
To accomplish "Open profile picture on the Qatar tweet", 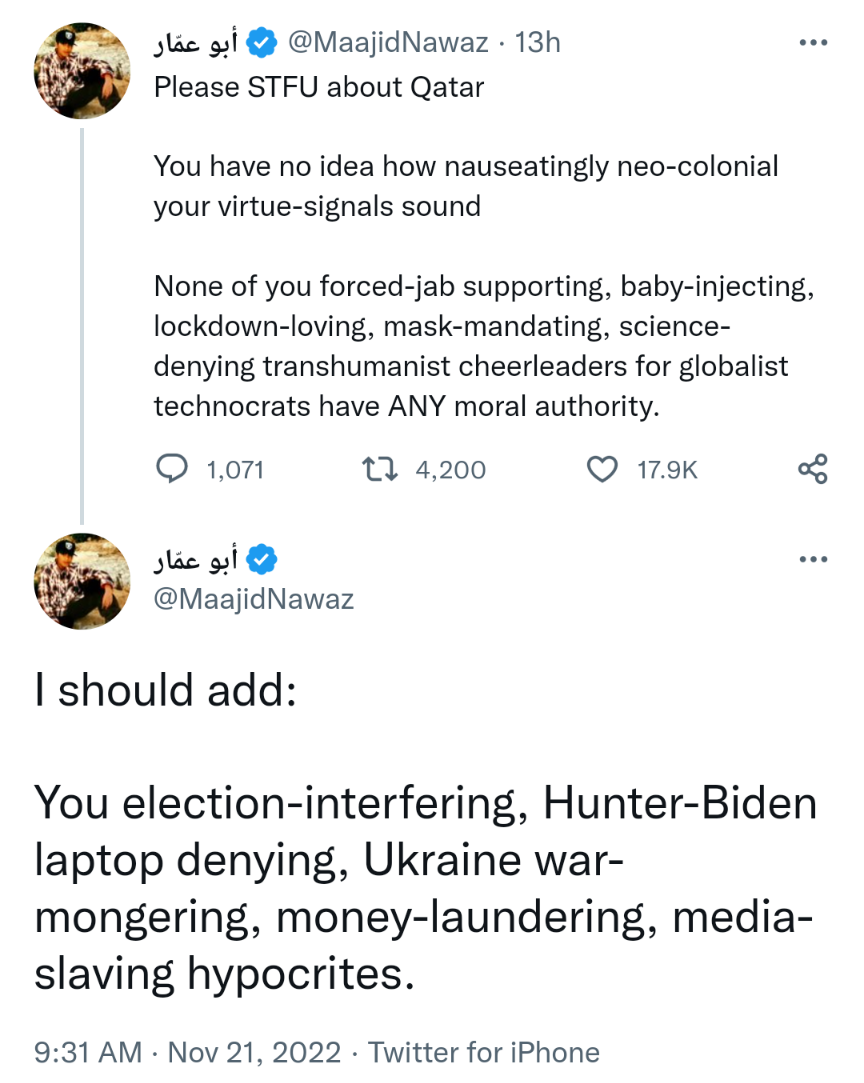I will point(82,71).
